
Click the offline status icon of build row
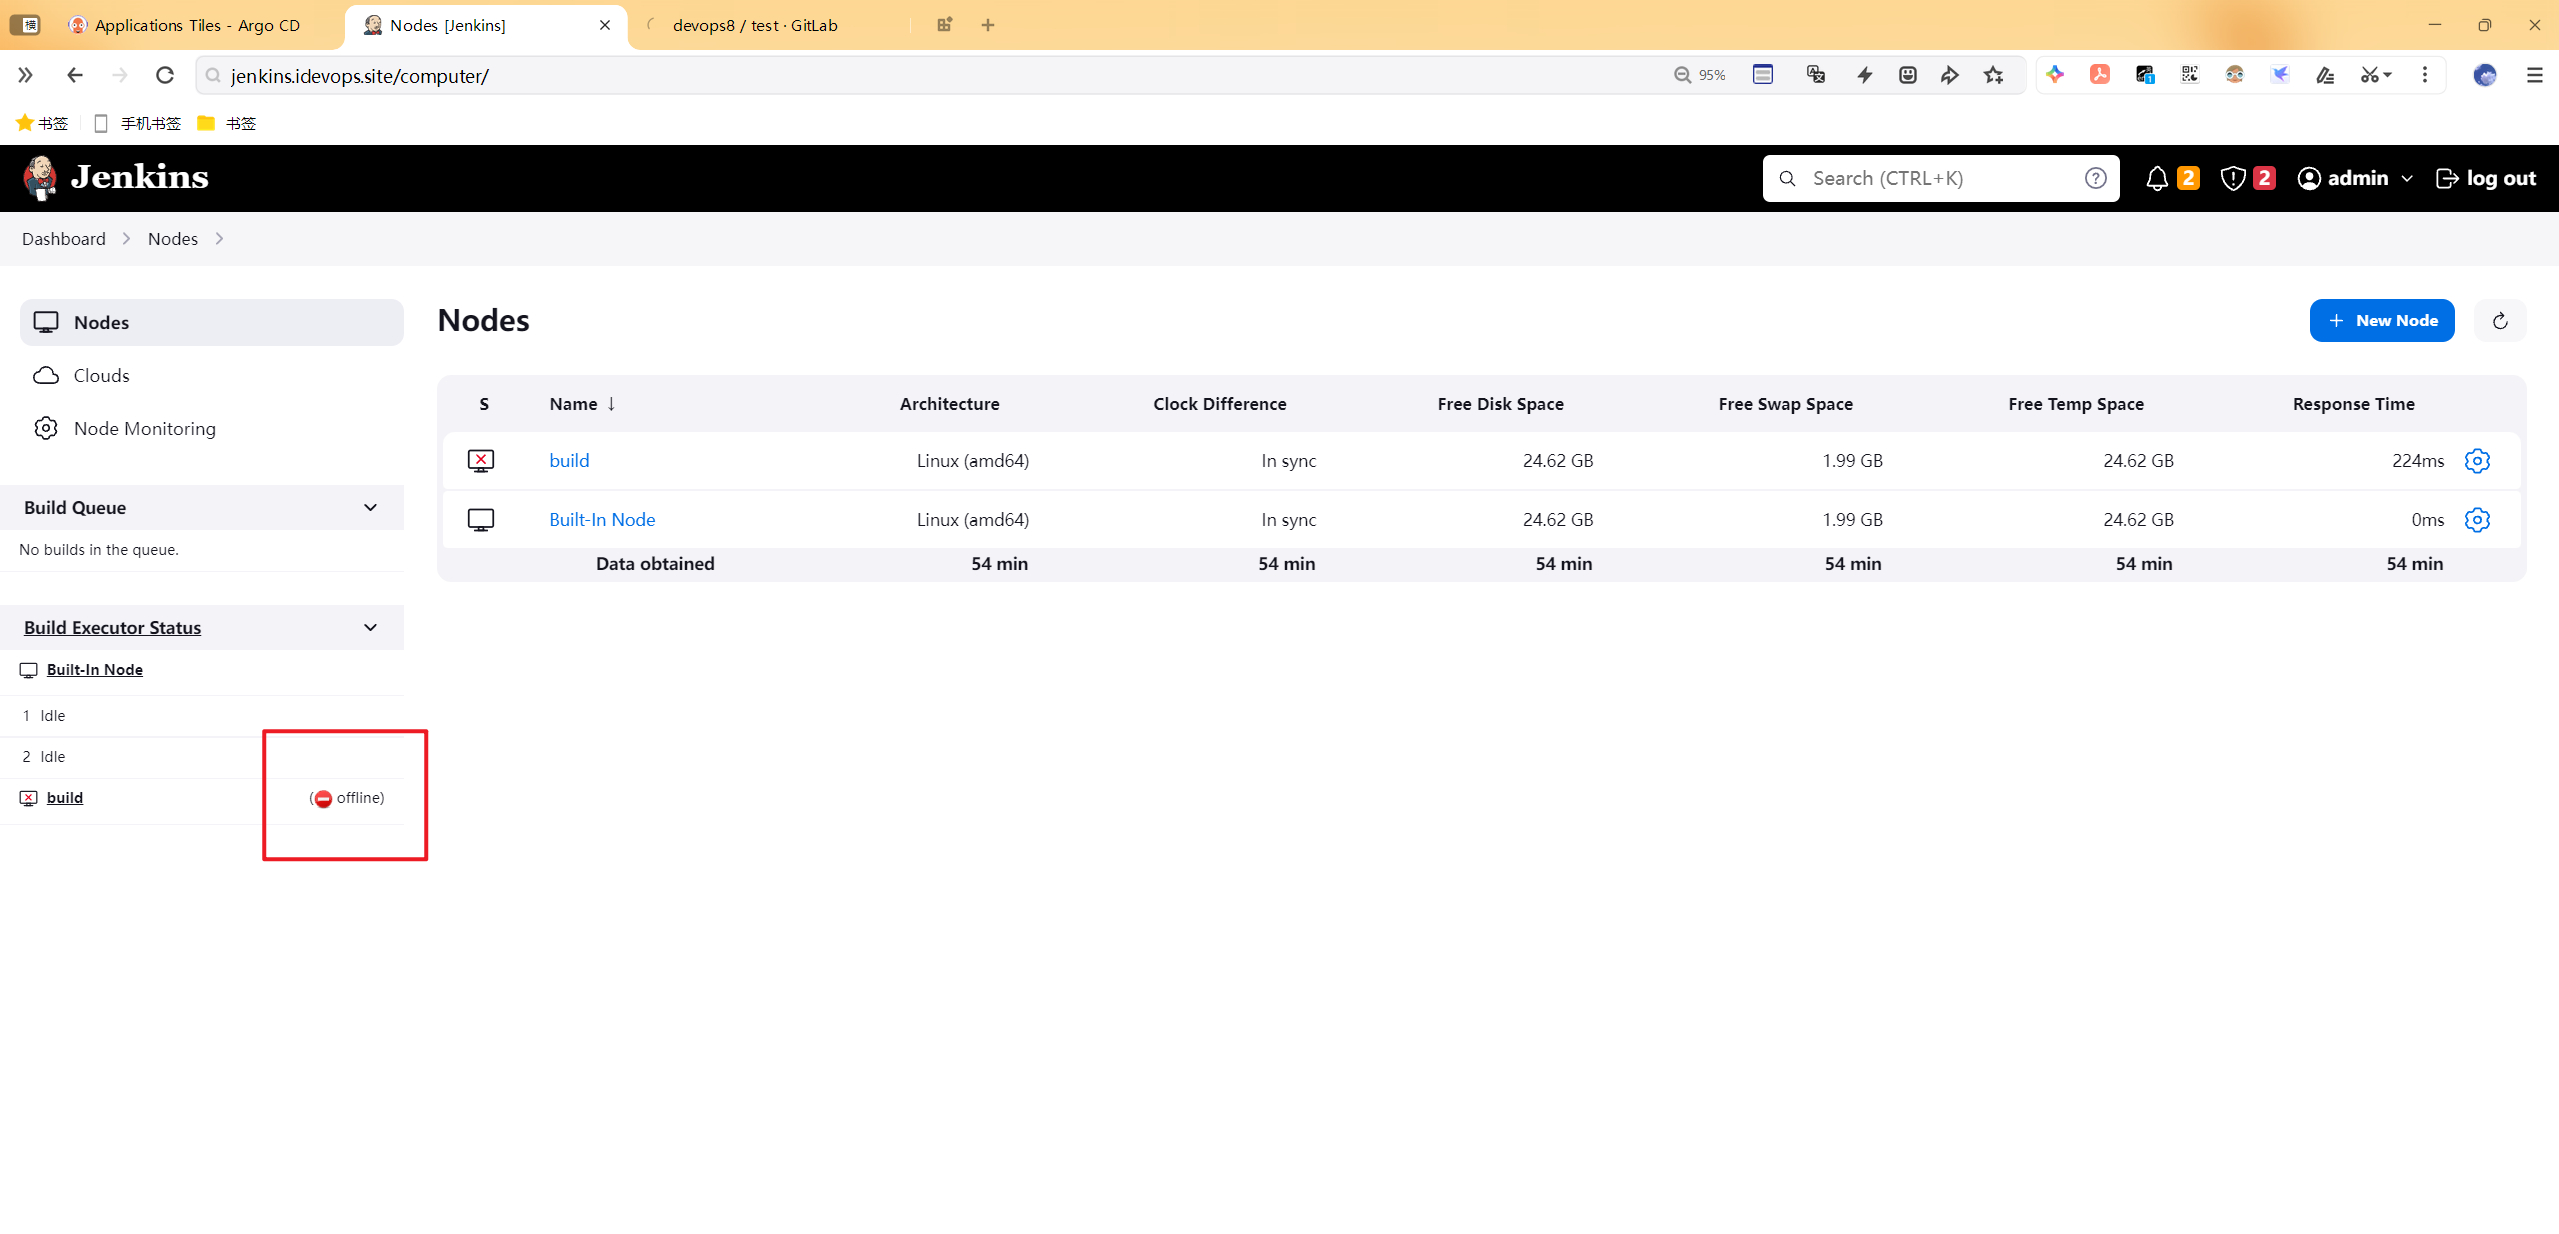[481, 461]
